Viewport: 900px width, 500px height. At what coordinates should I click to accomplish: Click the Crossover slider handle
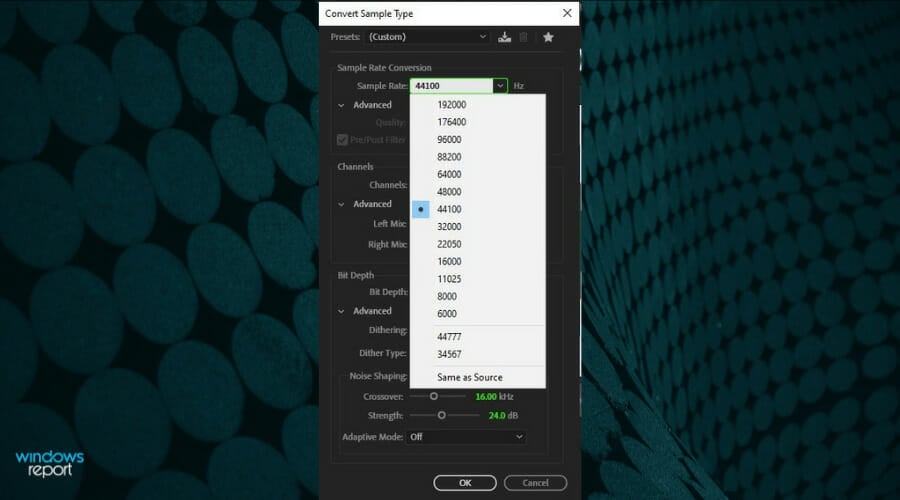[x=434, y=396]
